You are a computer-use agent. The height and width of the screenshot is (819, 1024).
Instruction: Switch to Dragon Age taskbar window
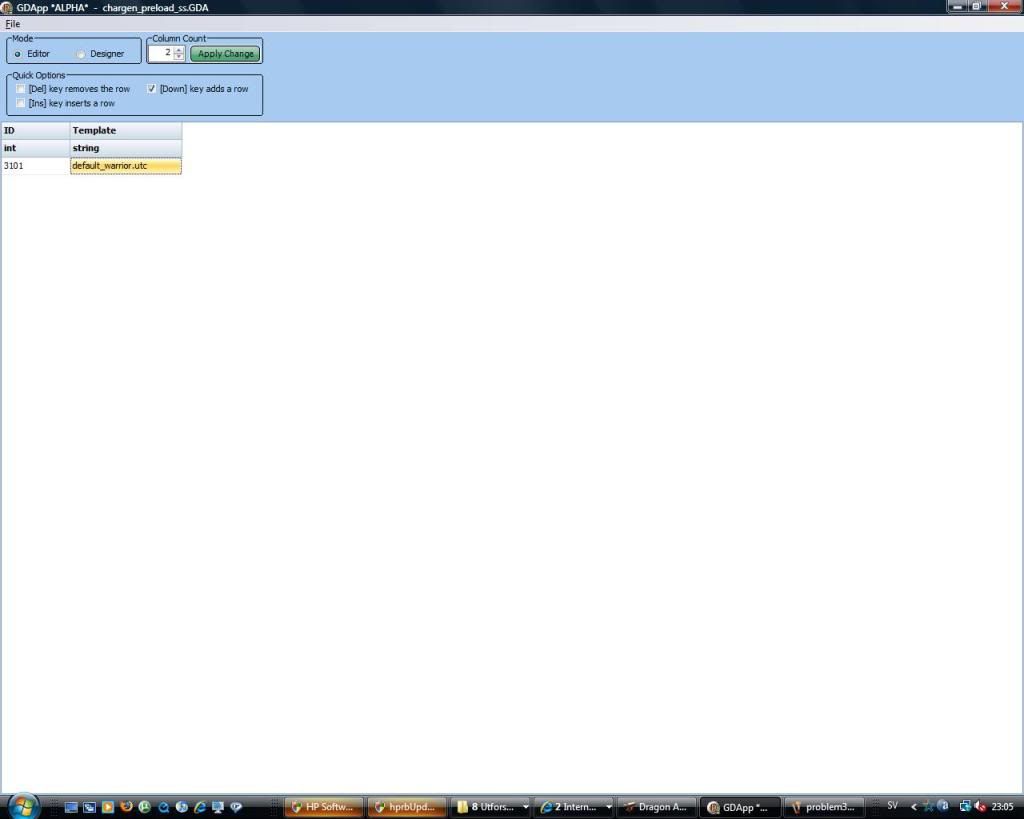(655, 807)
